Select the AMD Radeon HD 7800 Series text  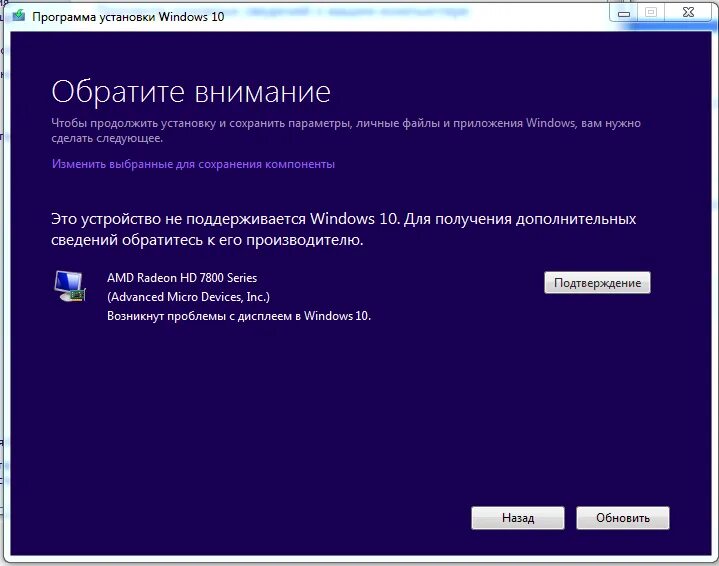[182, 278]
